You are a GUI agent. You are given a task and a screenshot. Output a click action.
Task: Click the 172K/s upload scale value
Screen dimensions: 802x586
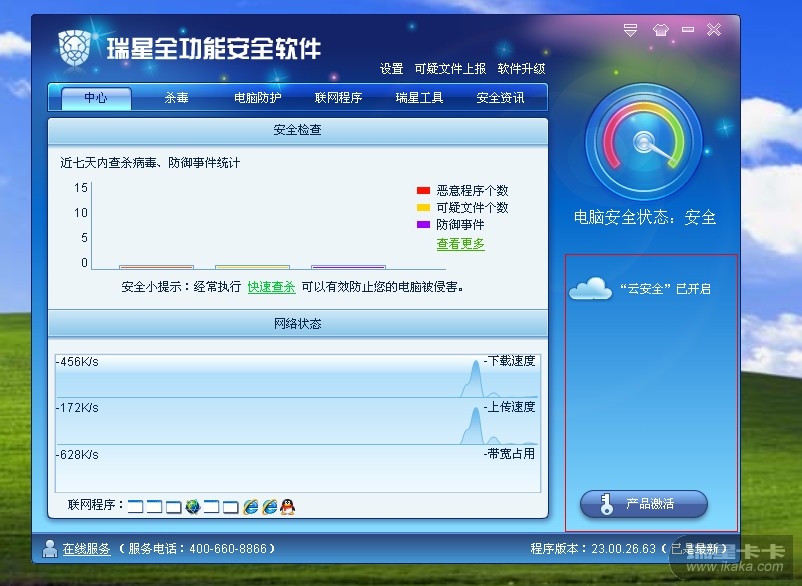coord(77,408)
